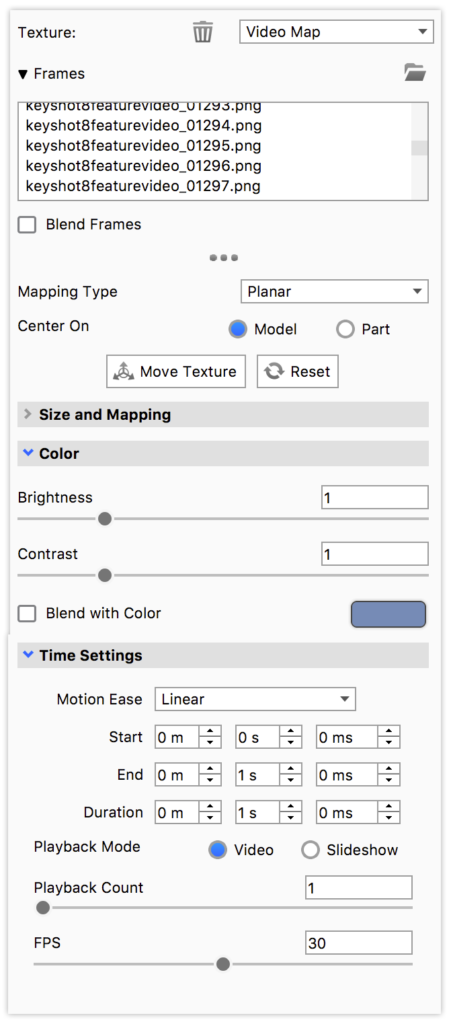Increase the End seconds stepper
Viewport: 451px width, 1024px height.
(x=291, y=769)
